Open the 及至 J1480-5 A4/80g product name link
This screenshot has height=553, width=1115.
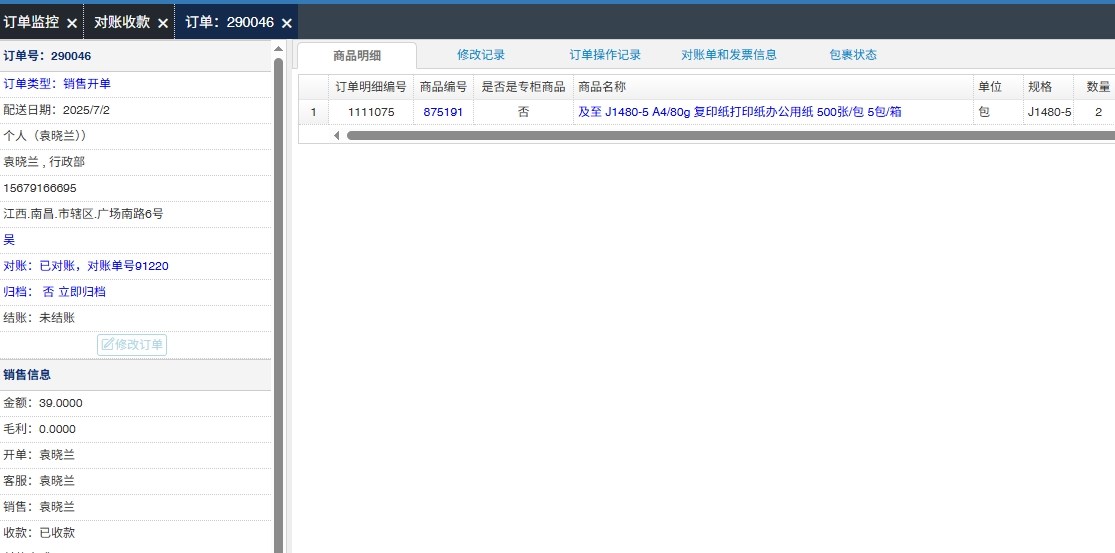click(740, 112)
